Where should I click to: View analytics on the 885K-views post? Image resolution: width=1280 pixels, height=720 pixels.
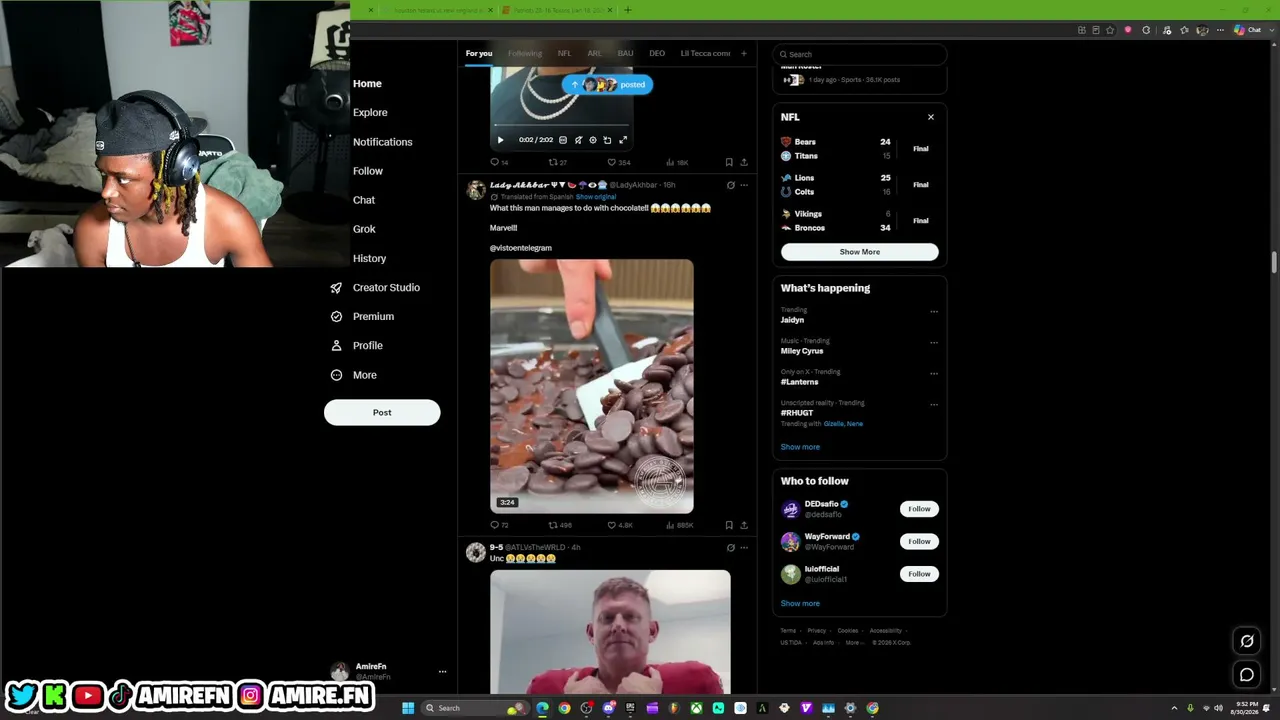tap(680, 525)
